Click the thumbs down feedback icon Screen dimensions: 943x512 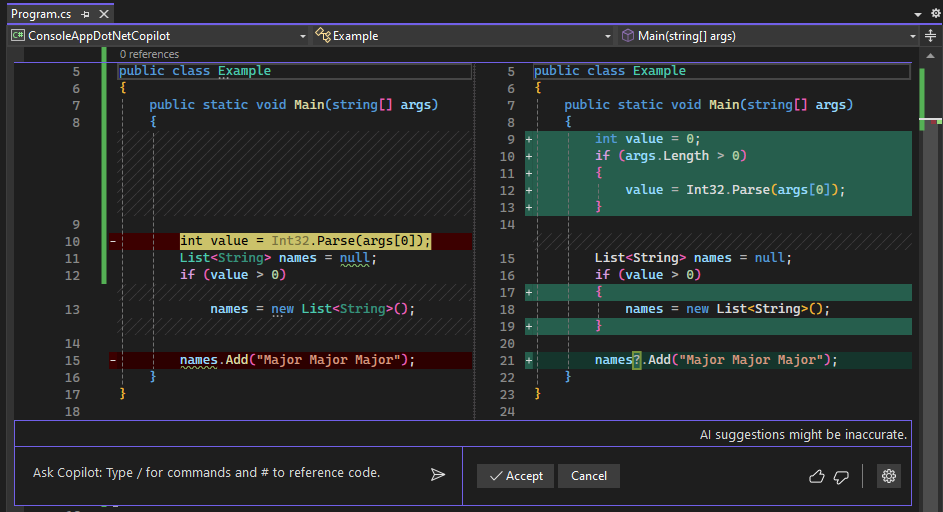(841, 477)
